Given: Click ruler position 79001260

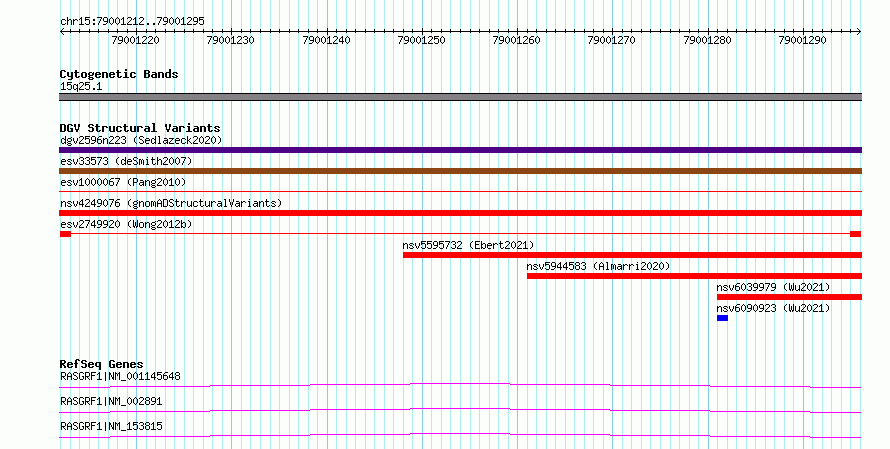Looking at the screenshot, I should pyautogui.click(x=517, y=40).
